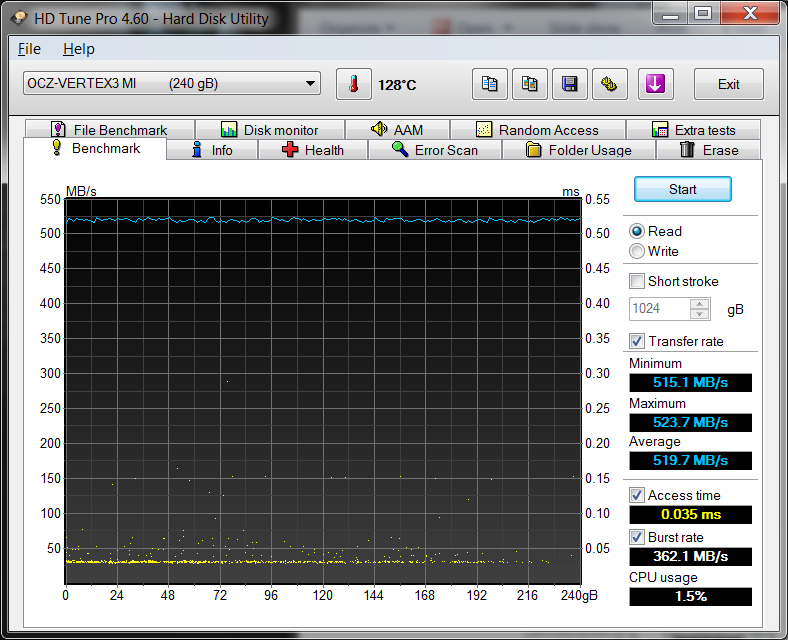Click the purple down arrow icon
Viewport: 788px width, 640px height.
coord(655,85)
